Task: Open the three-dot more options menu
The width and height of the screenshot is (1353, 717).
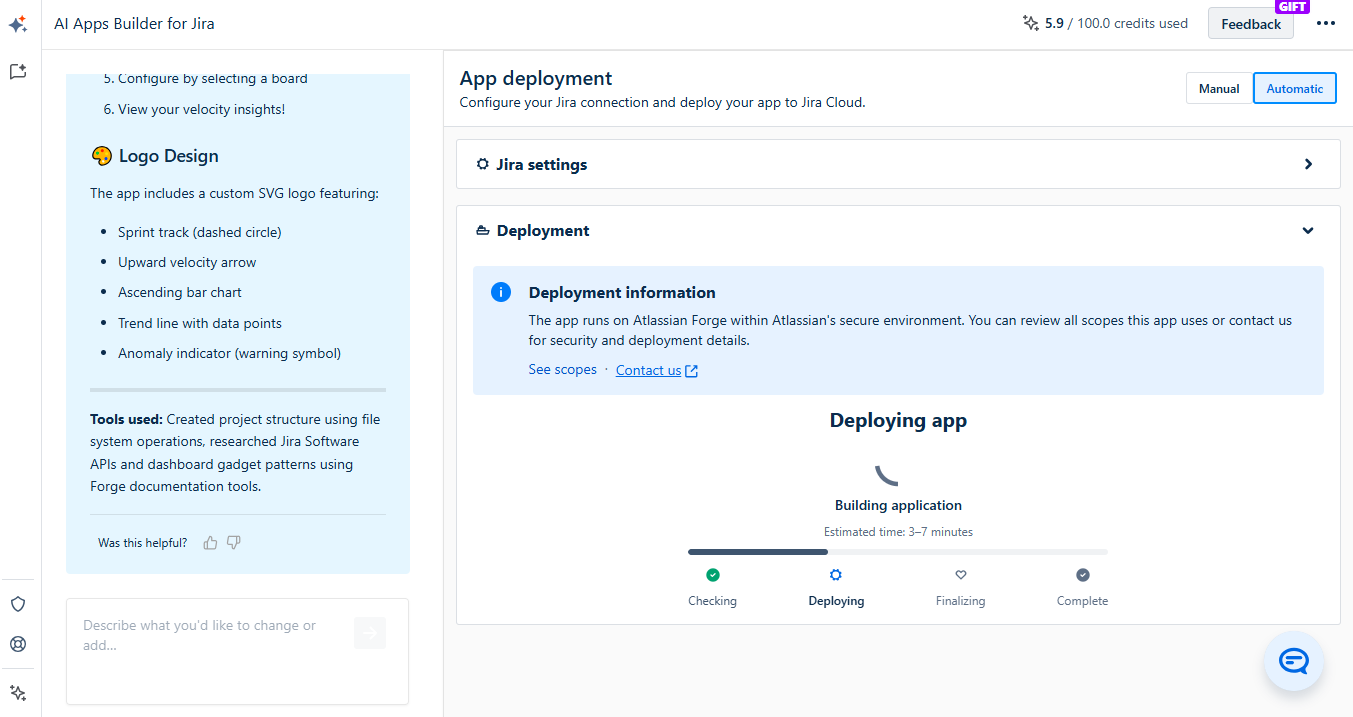Action: (x=1326, y=24)
